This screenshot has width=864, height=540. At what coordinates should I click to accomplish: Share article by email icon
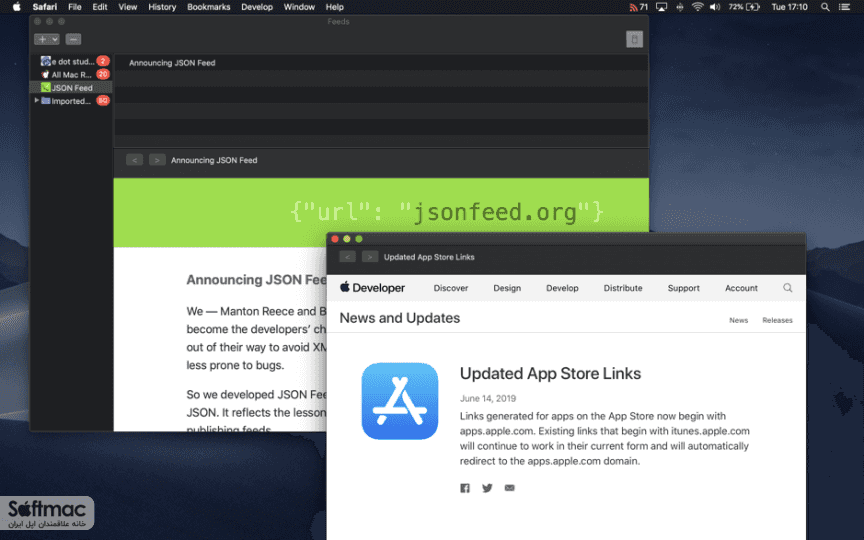pos(510,488)
